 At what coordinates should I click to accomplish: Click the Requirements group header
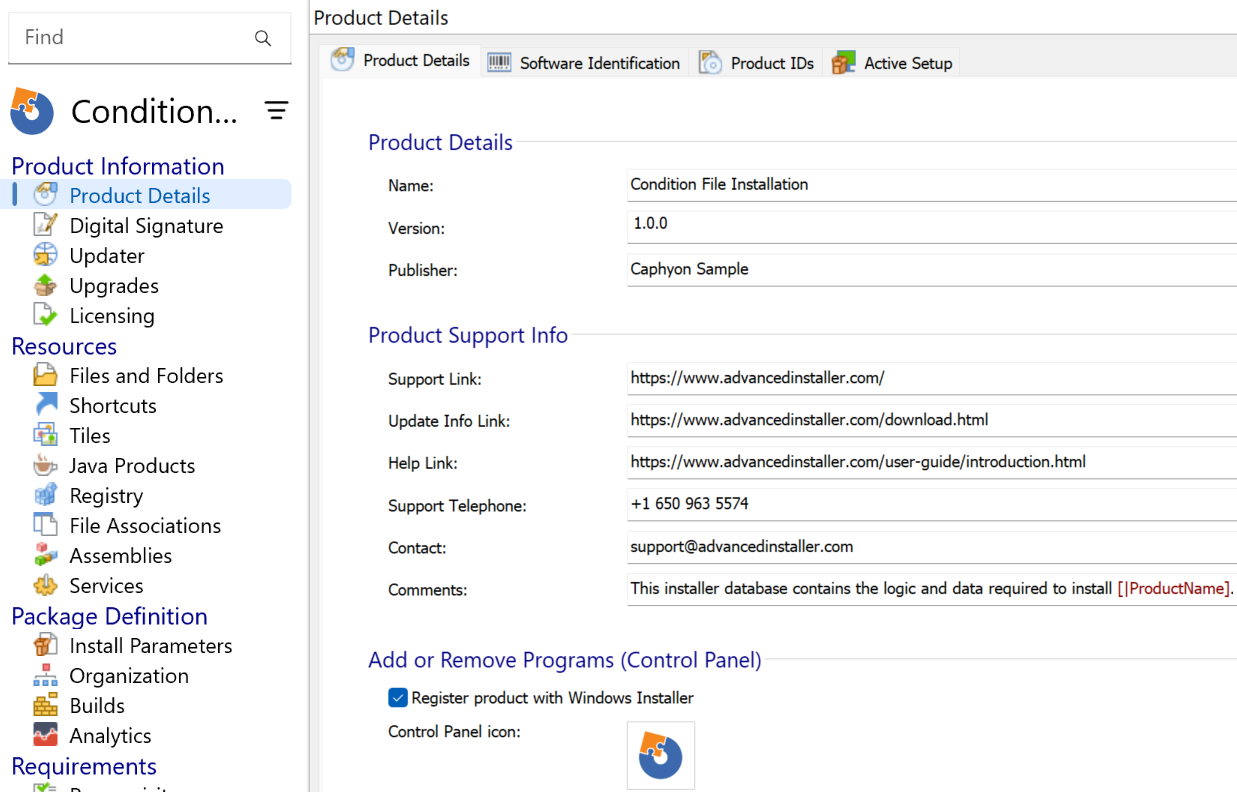pos(84,766)
